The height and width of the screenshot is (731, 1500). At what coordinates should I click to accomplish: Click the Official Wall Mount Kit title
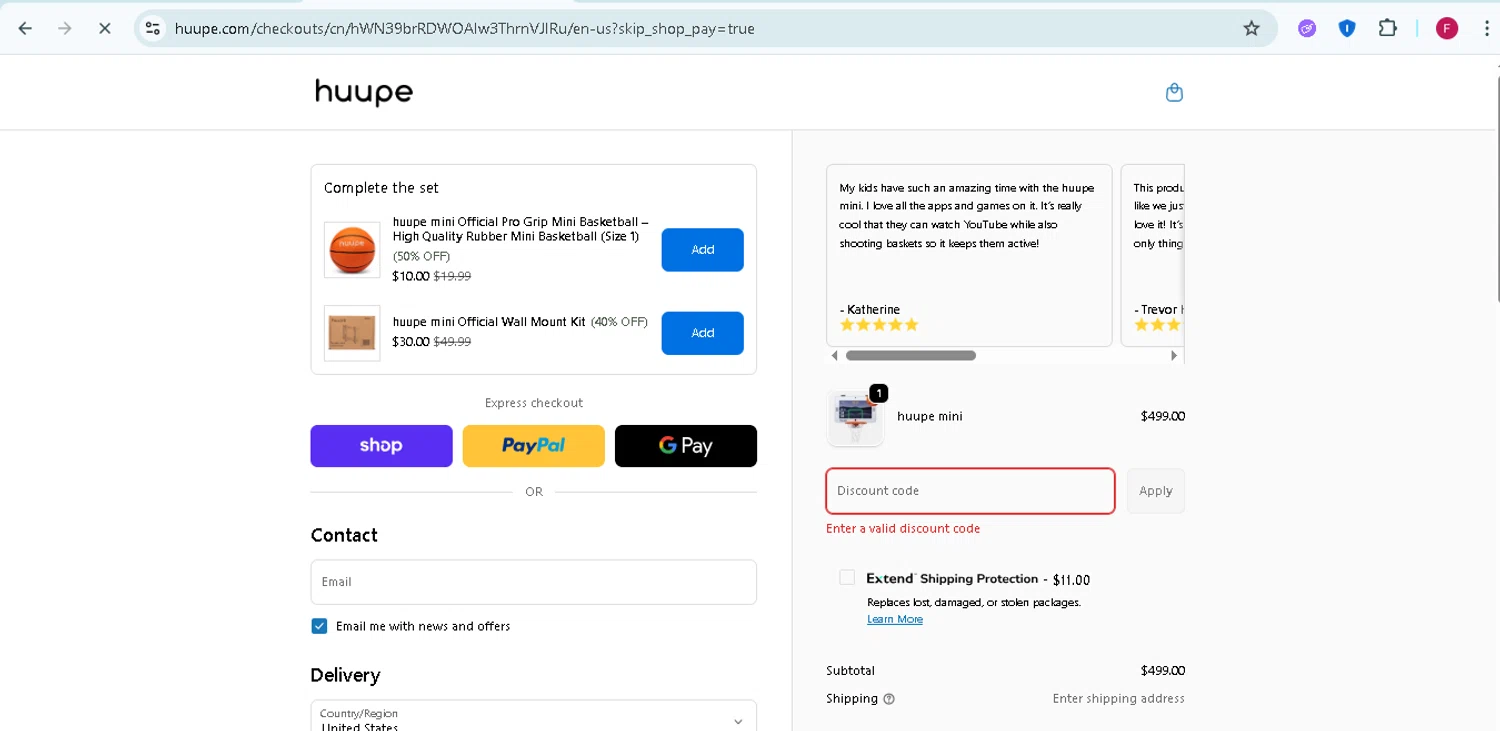pos(489,322)
